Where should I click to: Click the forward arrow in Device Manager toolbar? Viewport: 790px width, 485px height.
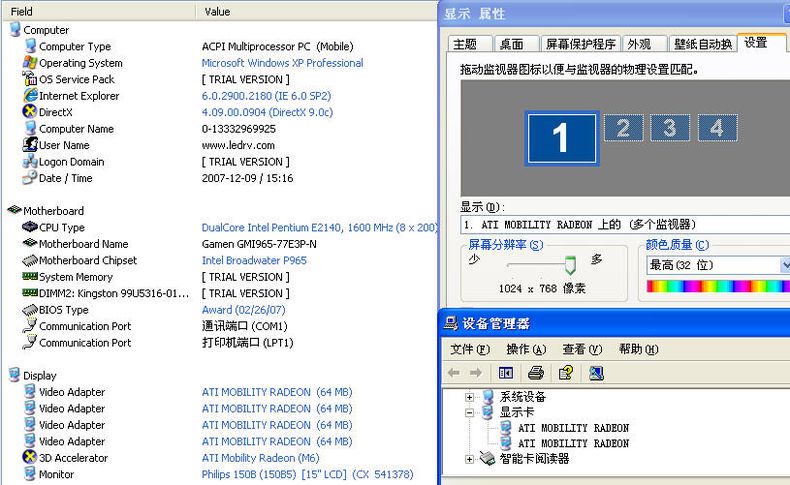click(x=476, y=373)
